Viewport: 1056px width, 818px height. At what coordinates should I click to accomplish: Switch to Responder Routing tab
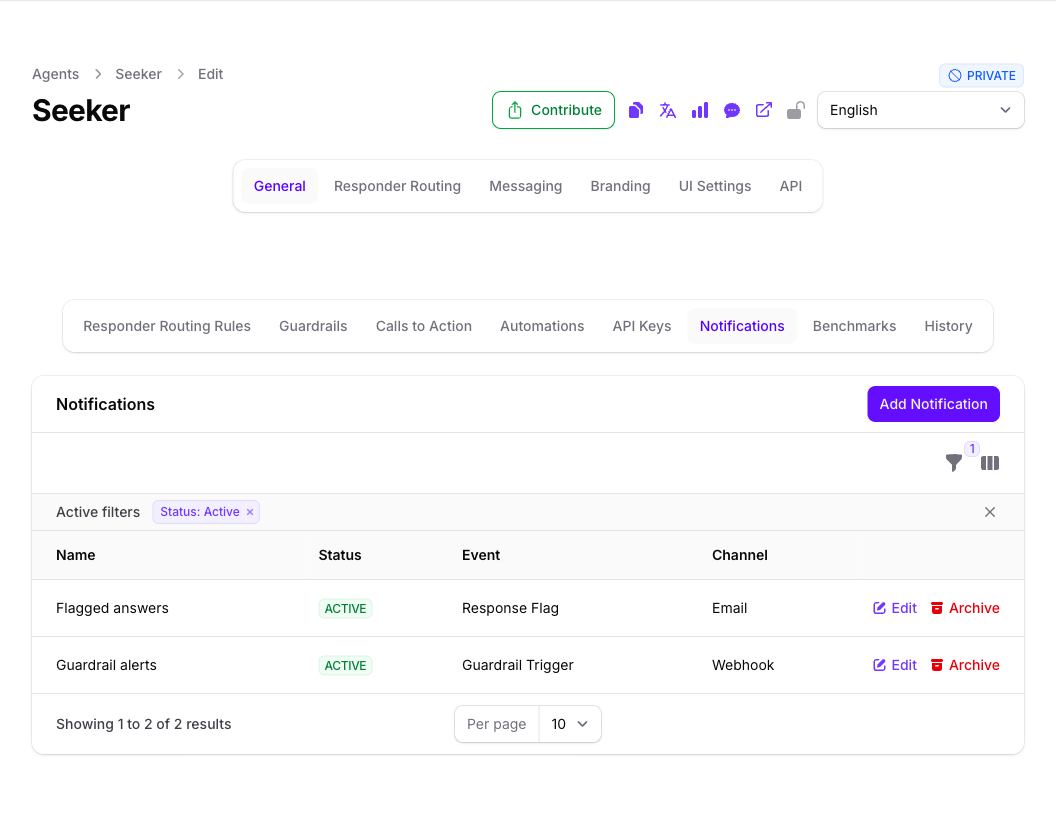pos(397,186)
